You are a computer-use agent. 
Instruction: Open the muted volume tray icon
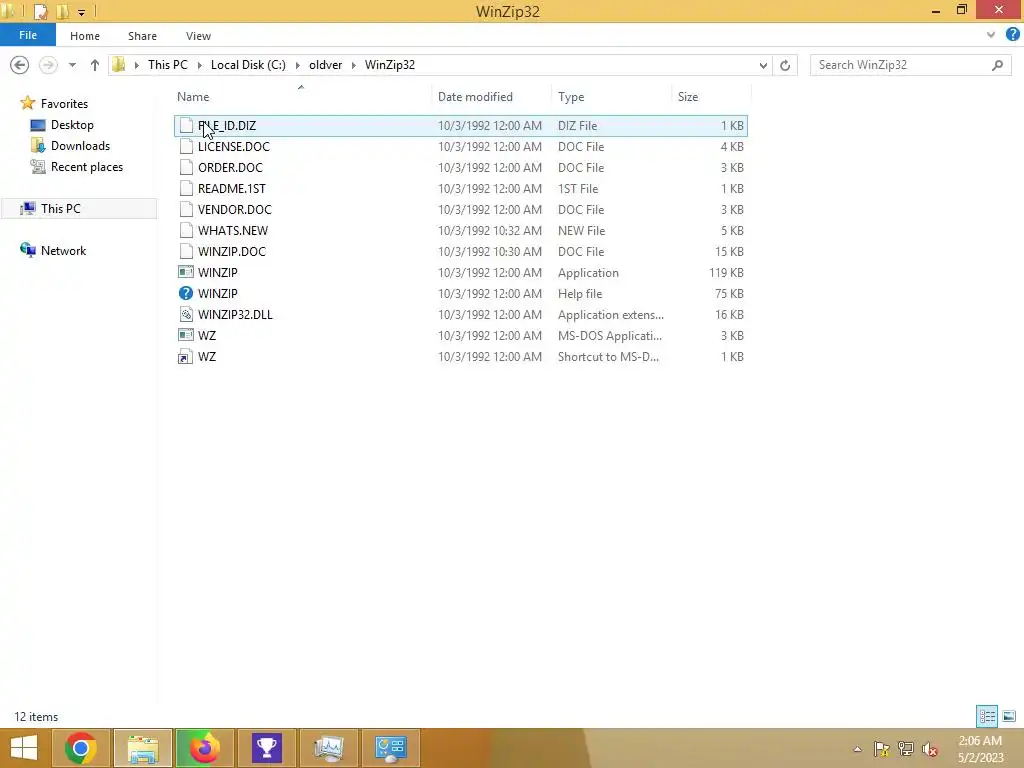[930, 749]
